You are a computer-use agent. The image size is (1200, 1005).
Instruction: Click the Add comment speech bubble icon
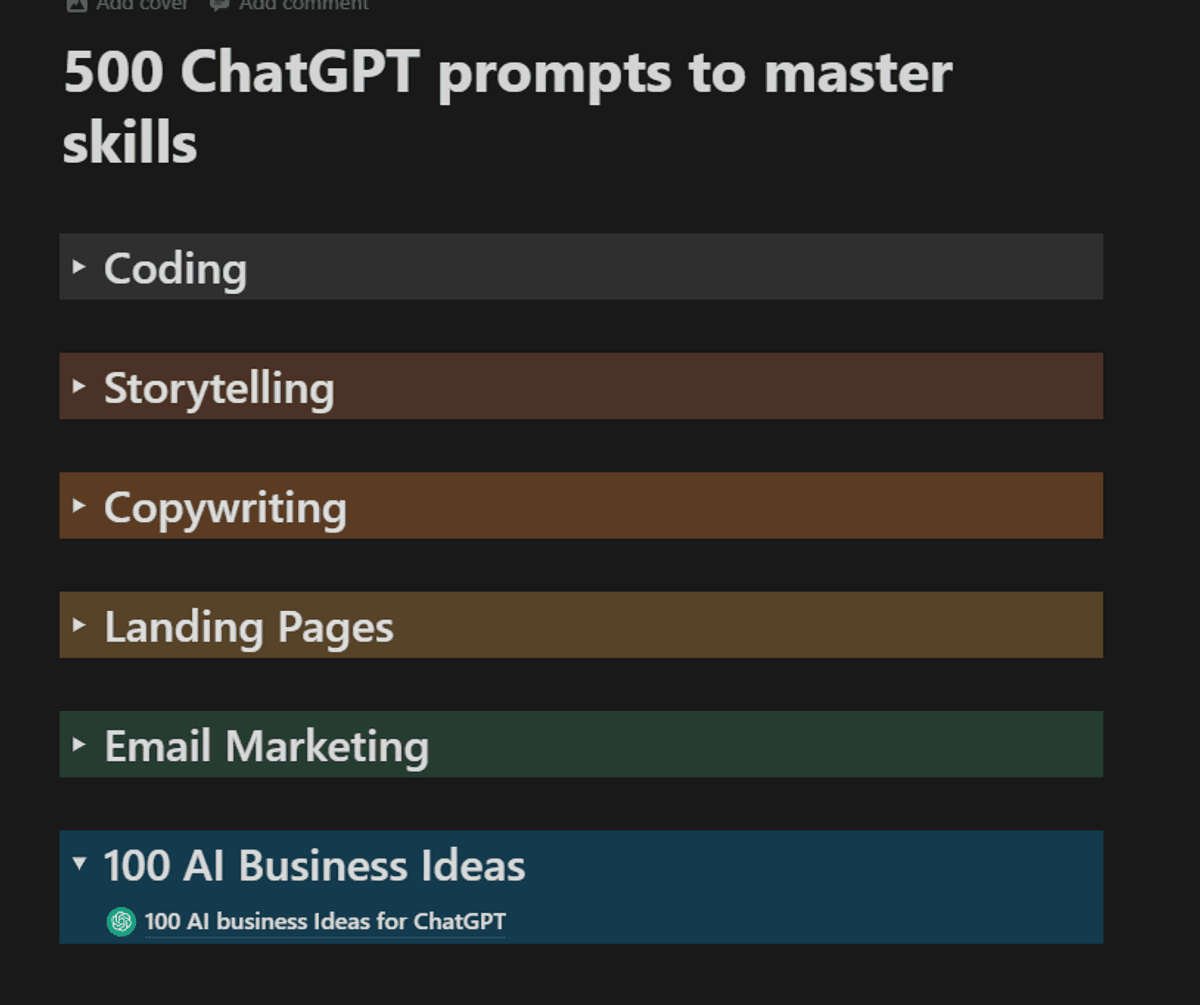point(219,4)
